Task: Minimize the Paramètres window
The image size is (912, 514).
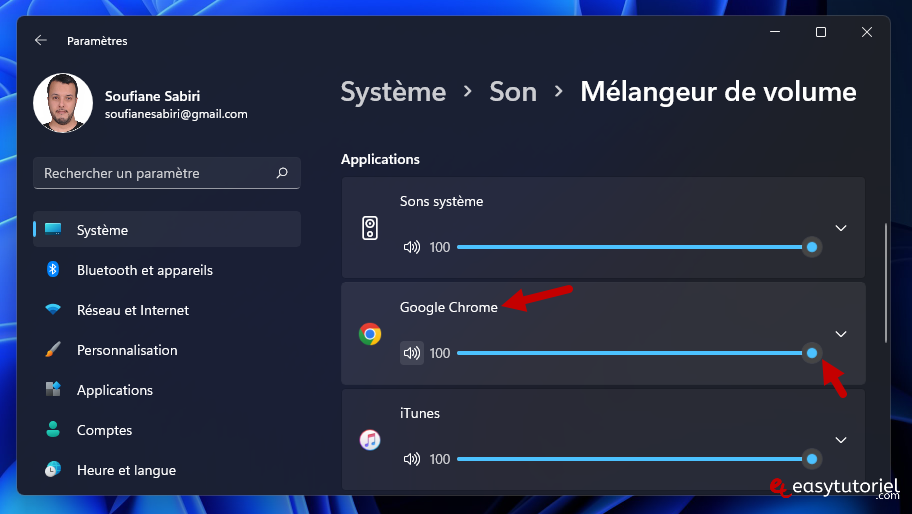Action: (775, 32)
